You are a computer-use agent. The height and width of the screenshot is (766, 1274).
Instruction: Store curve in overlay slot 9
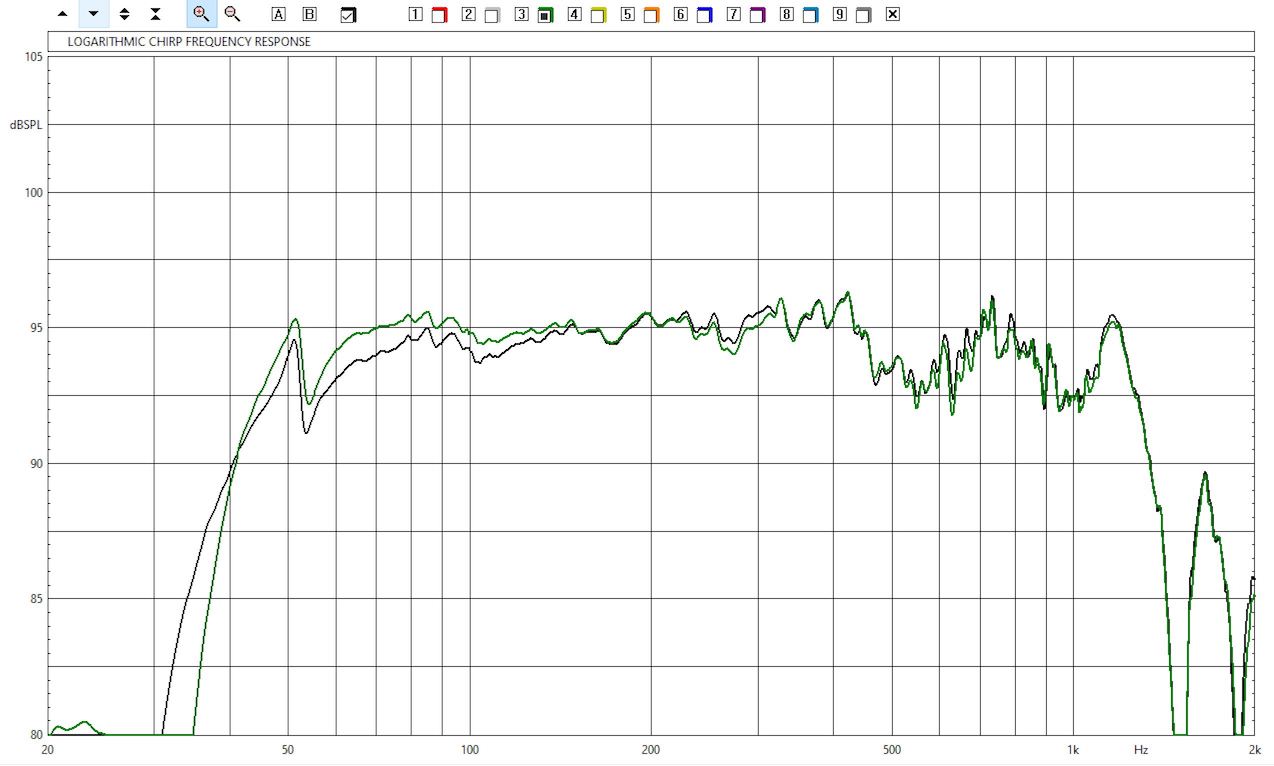point(839,14)
